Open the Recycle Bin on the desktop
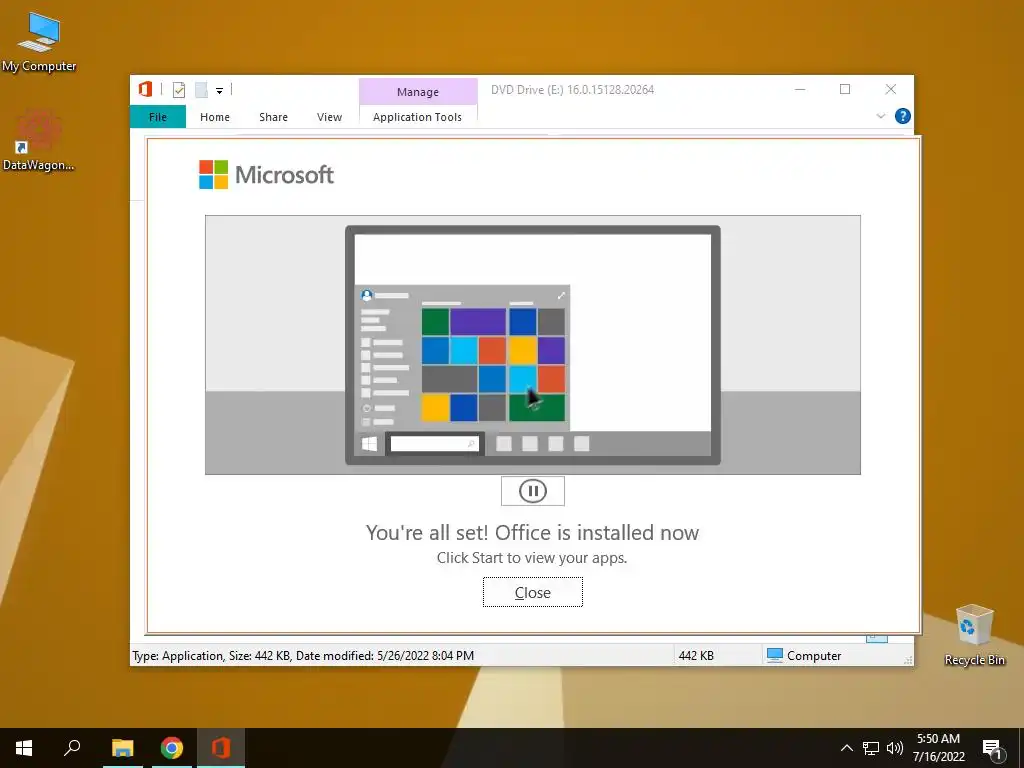The image size is (1024, 768). [x=974, y=635]
